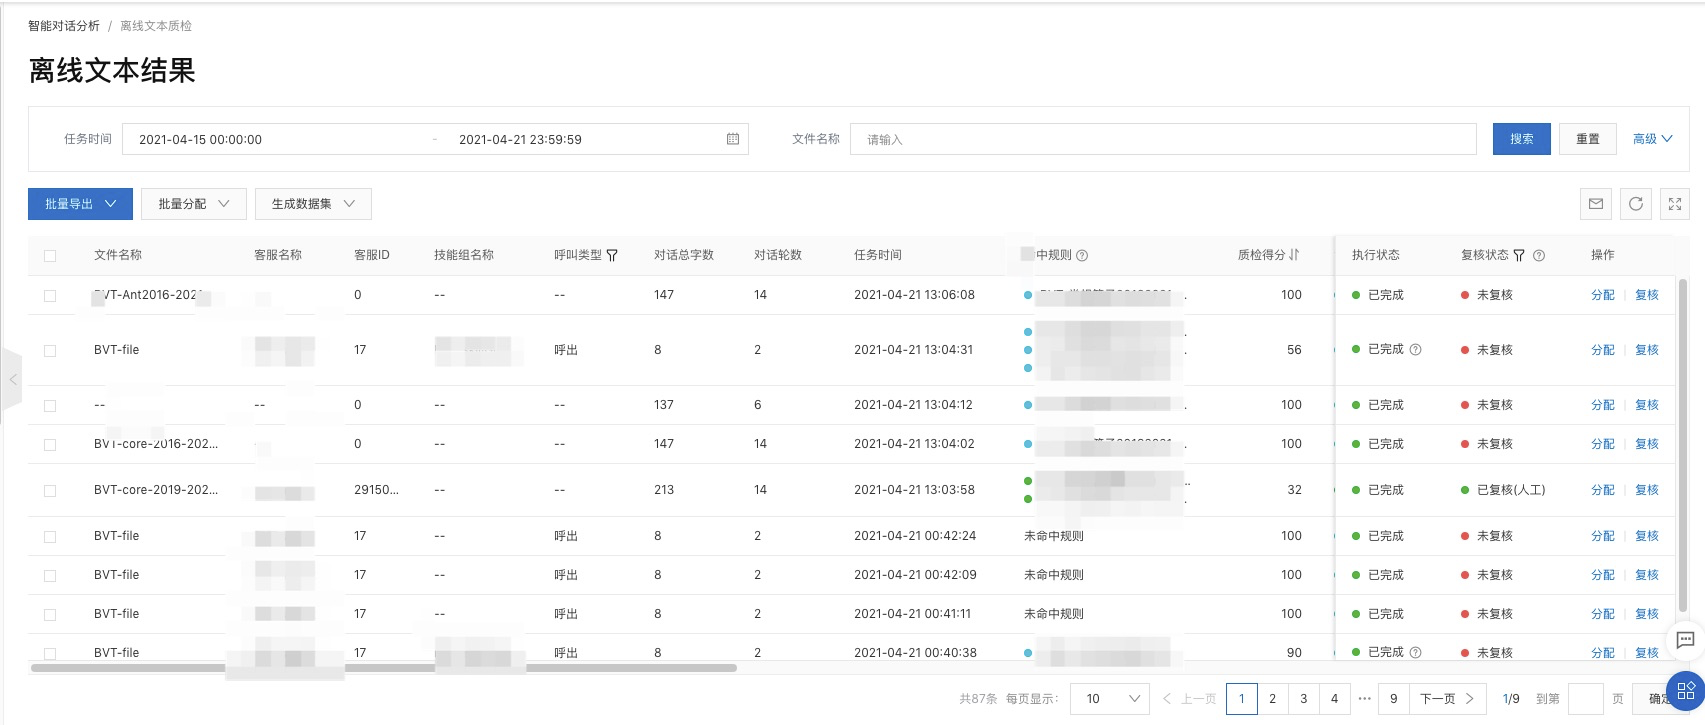Open the blue grid apps button

tap(1685, 691)
